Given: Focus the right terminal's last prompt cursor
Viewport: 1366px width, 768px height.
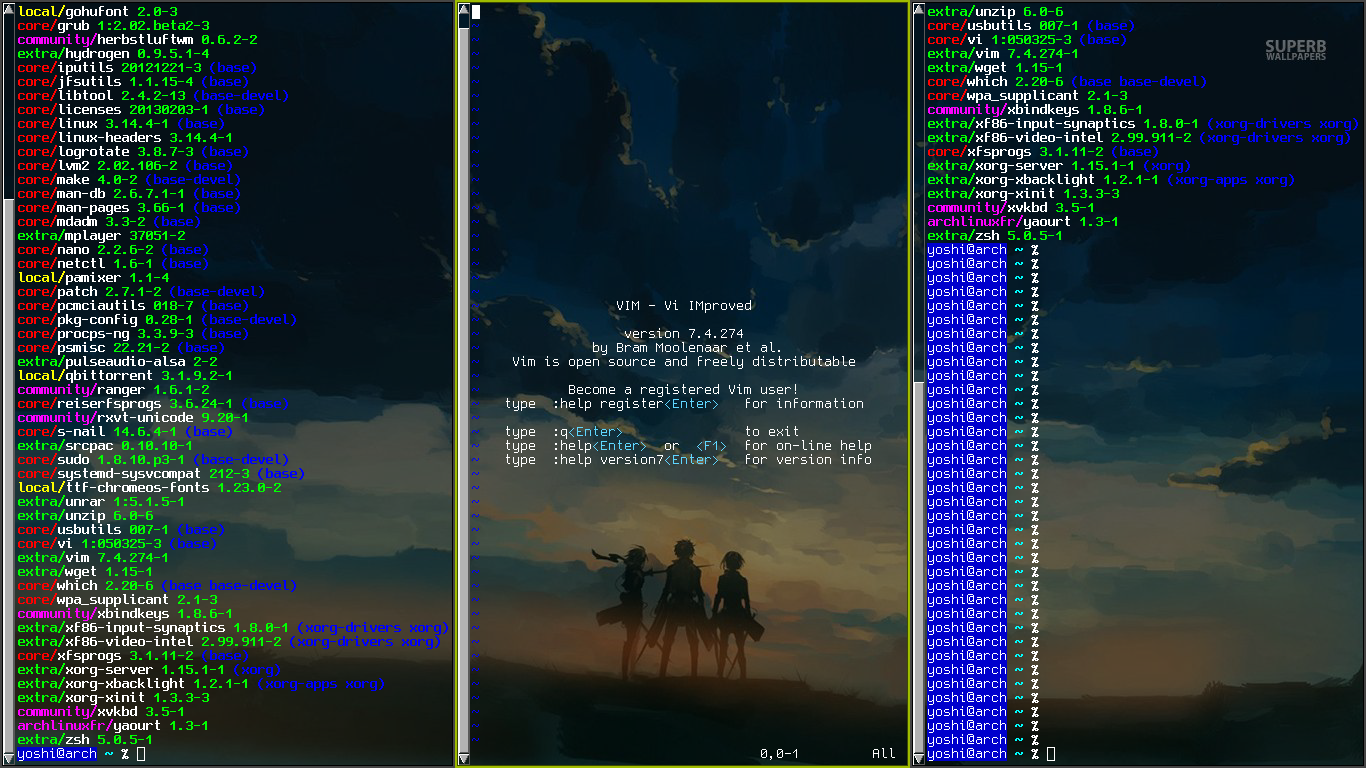Looking at the screenshot, I should [1051, 754].
